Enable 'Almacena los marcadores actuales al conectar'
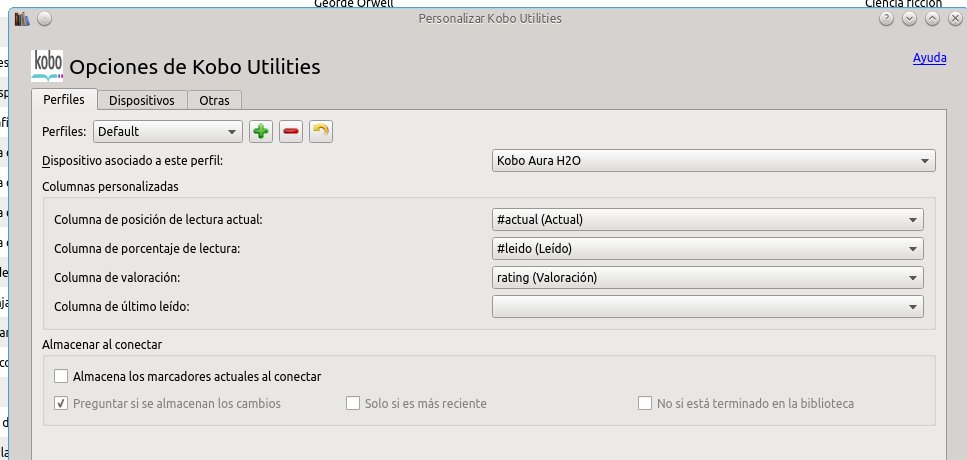Image resolution: width=967 pixels, height=460 pixels. pos(62,376)
